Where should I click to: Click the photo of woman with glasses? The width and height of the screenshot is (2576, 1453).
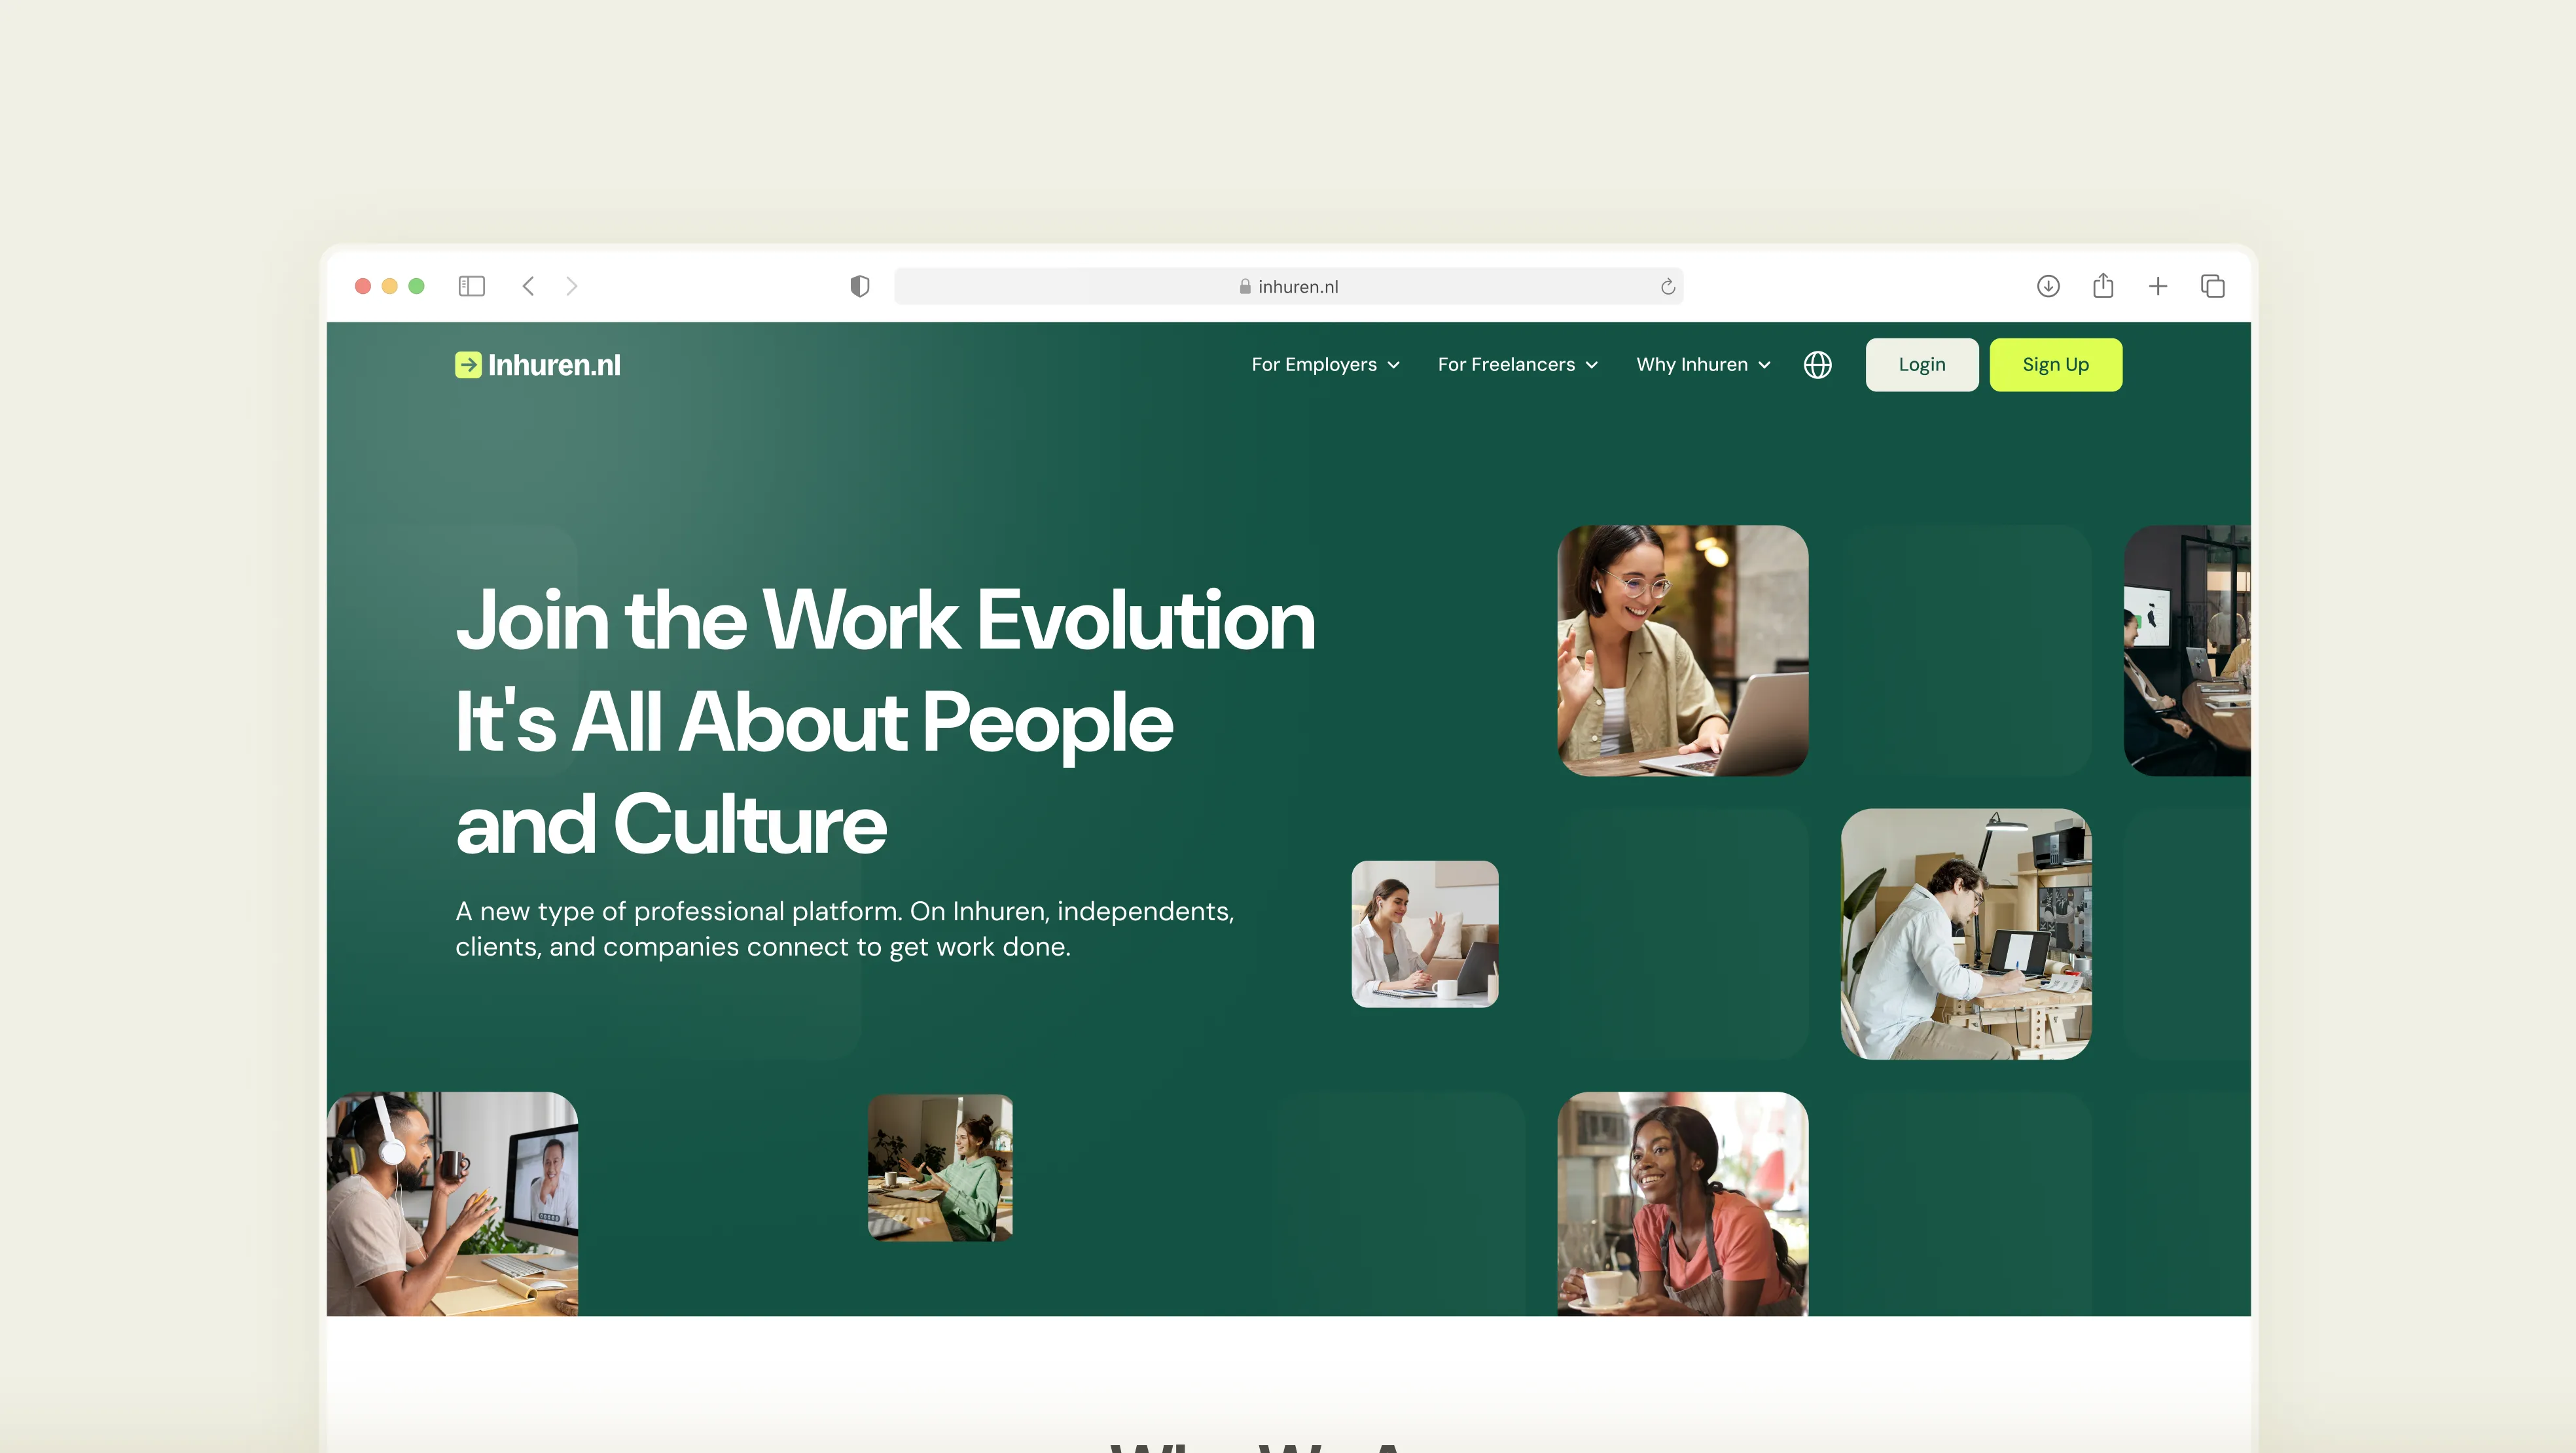coord(1682,650)
